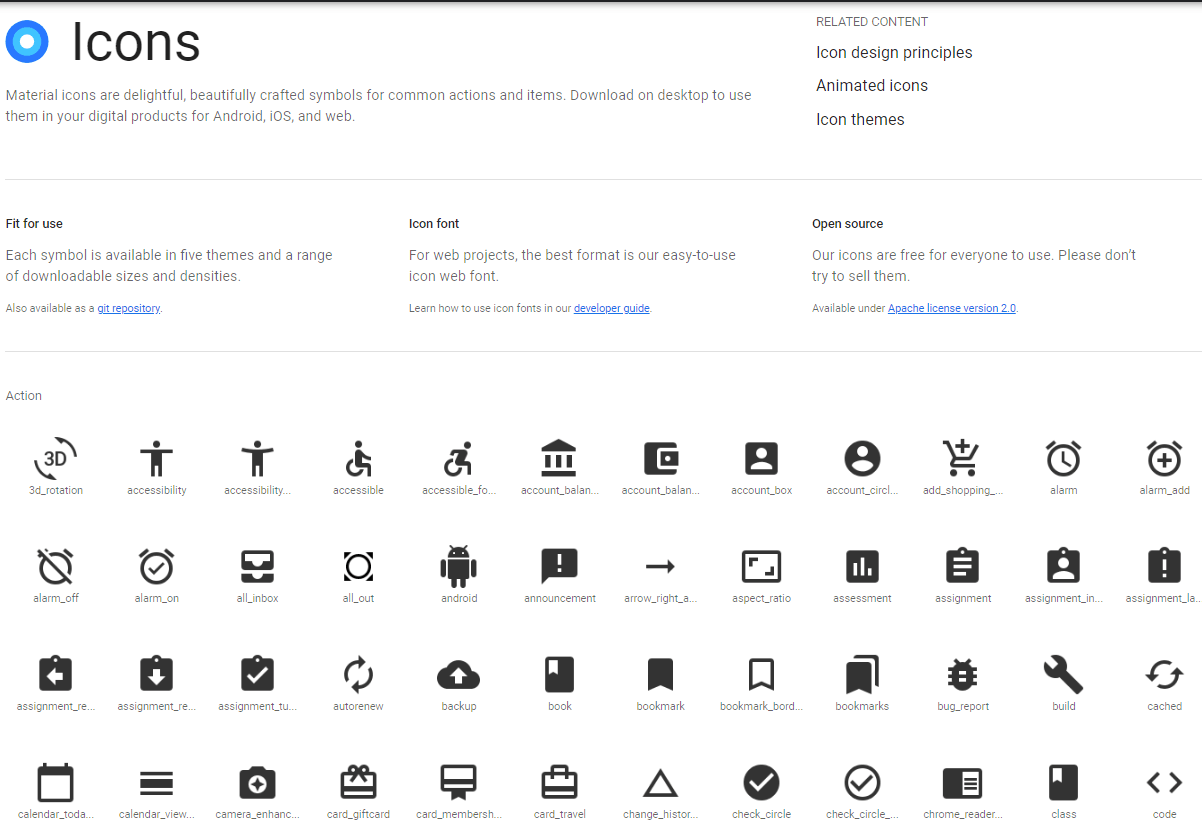Viewport: 1202px width, 822px height.
Task: Pick the bookmark_border outline icon
Action: coord(761,674)
